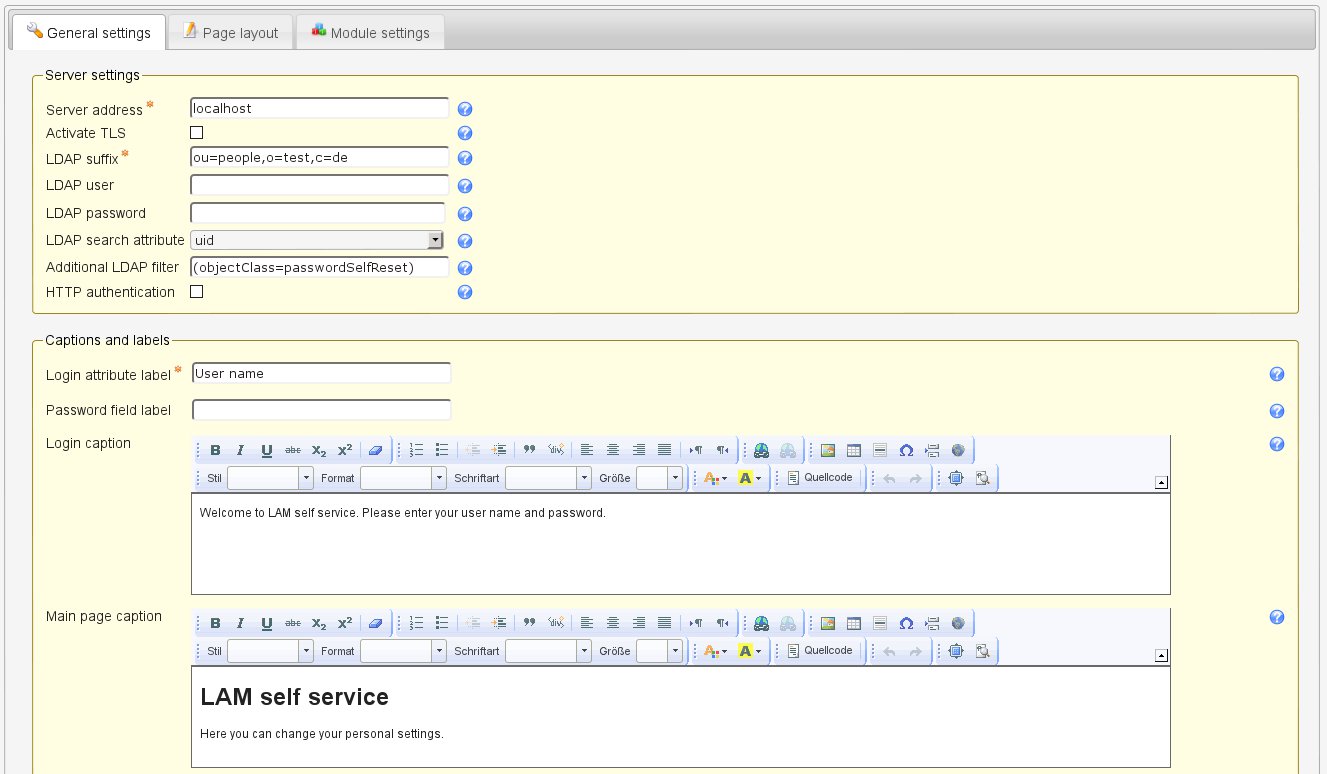The image size is (1327, 774).
Task: Collapse the Login caption editor toolbar
Action: pos(1160,483)
